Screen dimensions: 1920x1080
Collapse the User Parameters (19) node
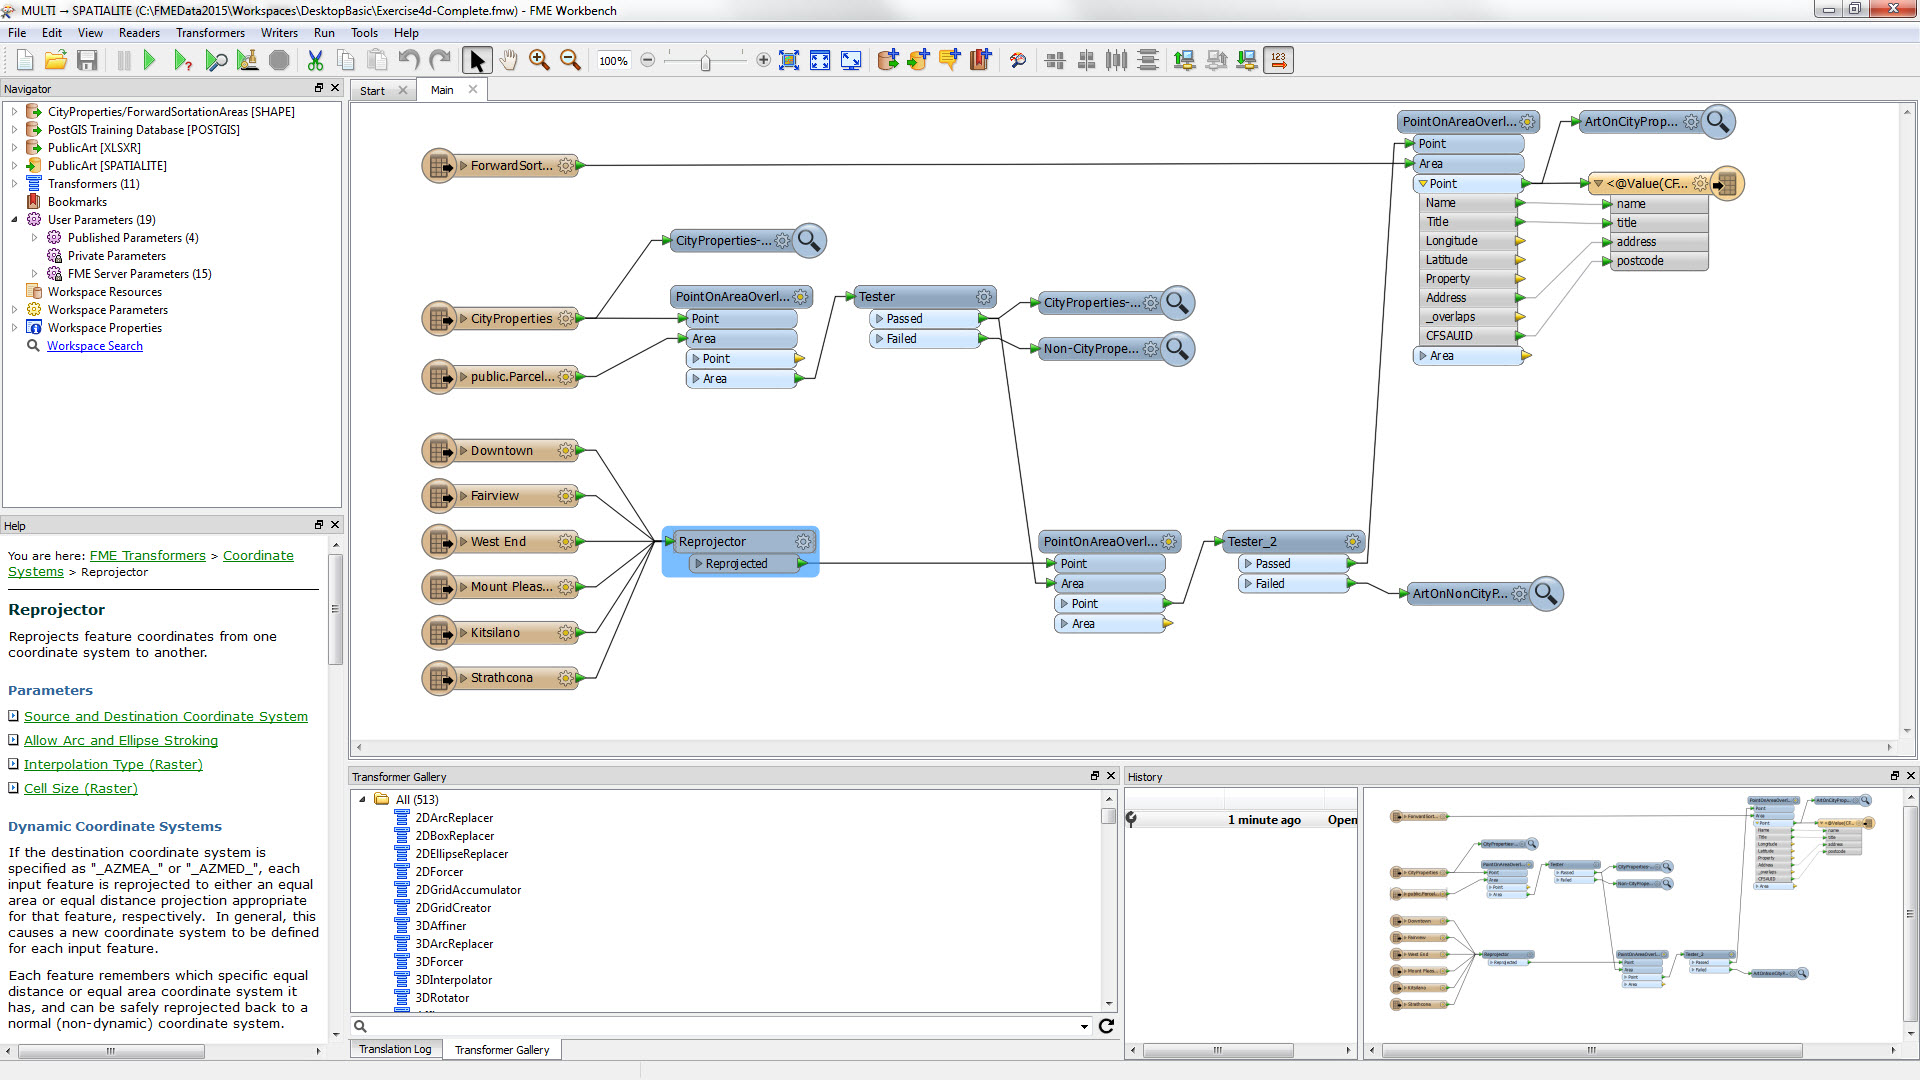pyautogui.click(x=14, y=220)
